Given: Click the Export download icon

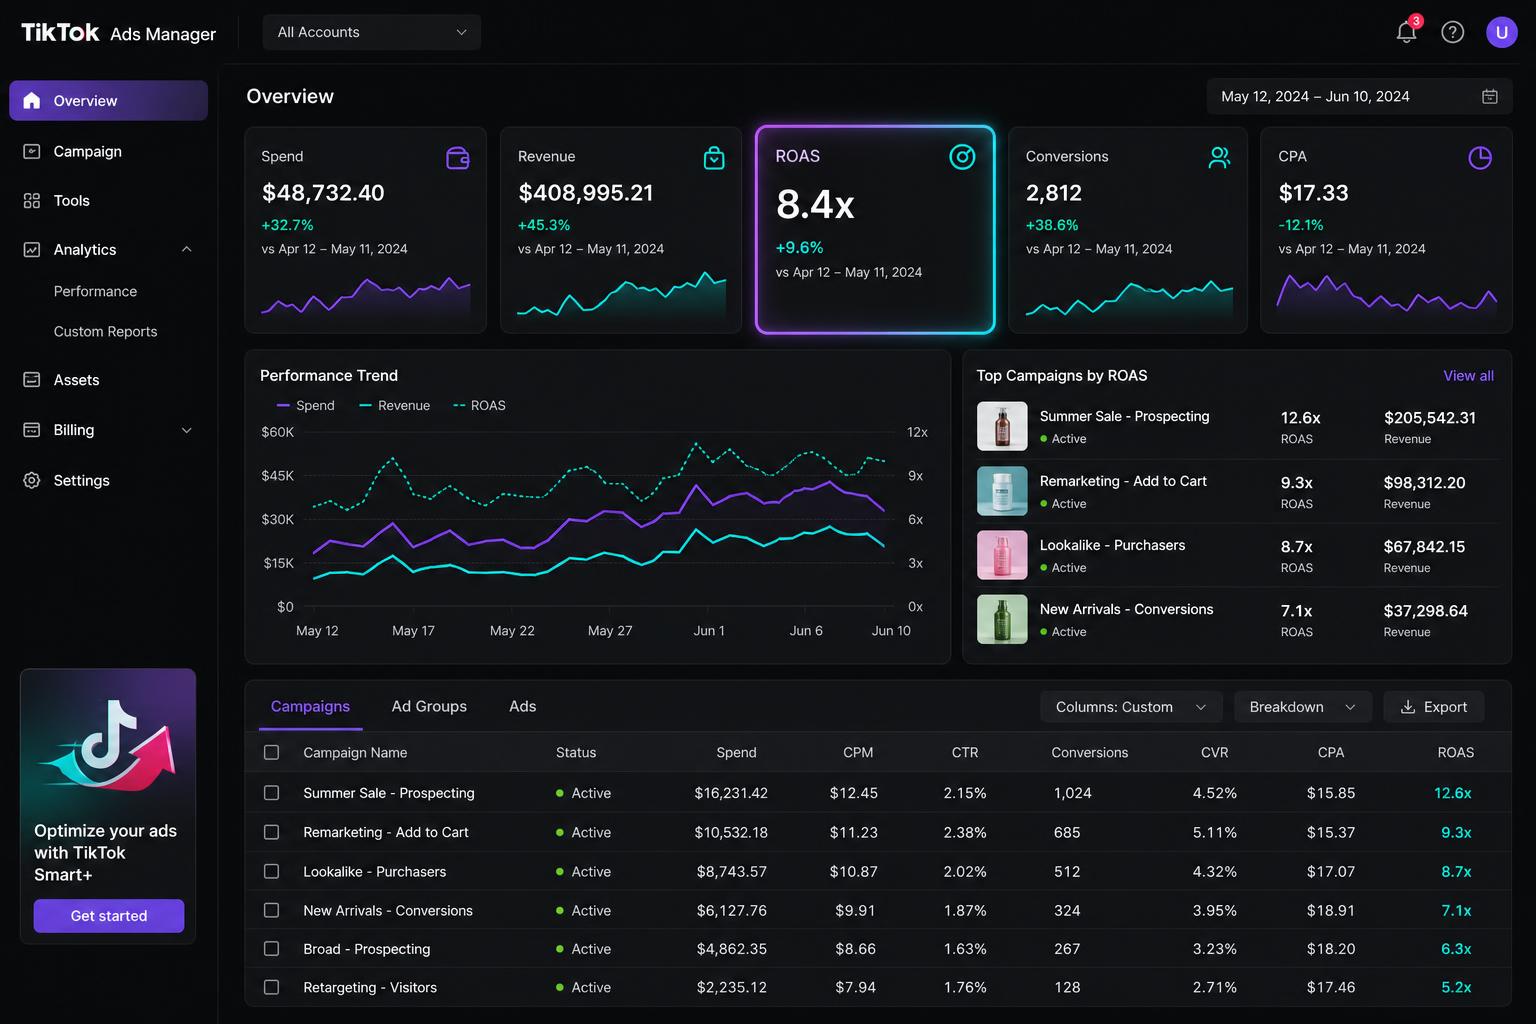Looking at the screenshot, I should 1407,706.
